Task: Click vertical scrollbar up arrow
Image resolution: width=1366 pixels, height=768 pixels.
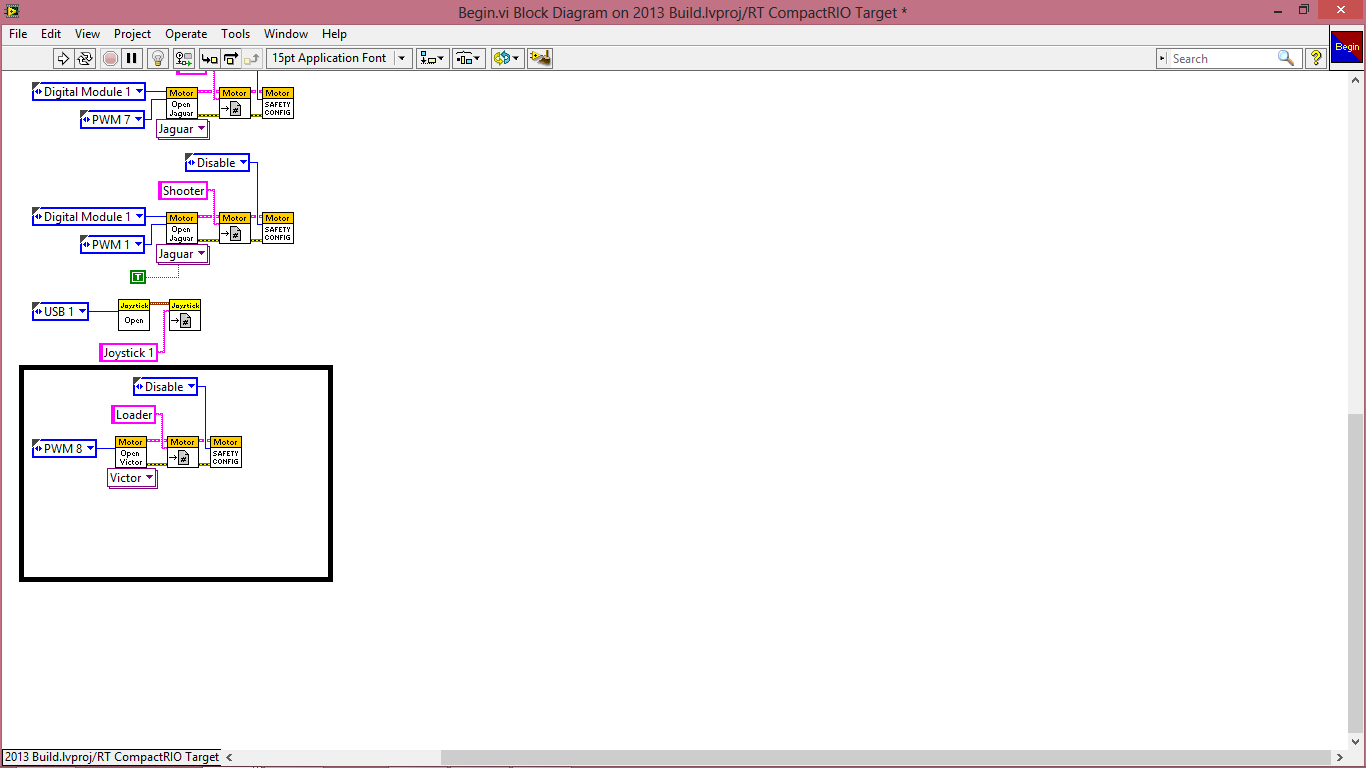Action: click(1356, 80)
